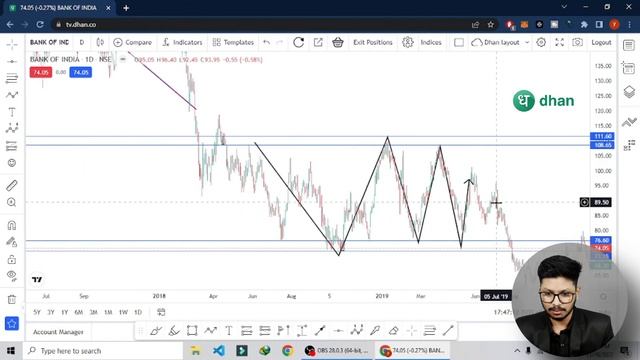The image size is (640, 360).
Task: Open the patterns tool in left sidebar
Action: click(12, 129)
